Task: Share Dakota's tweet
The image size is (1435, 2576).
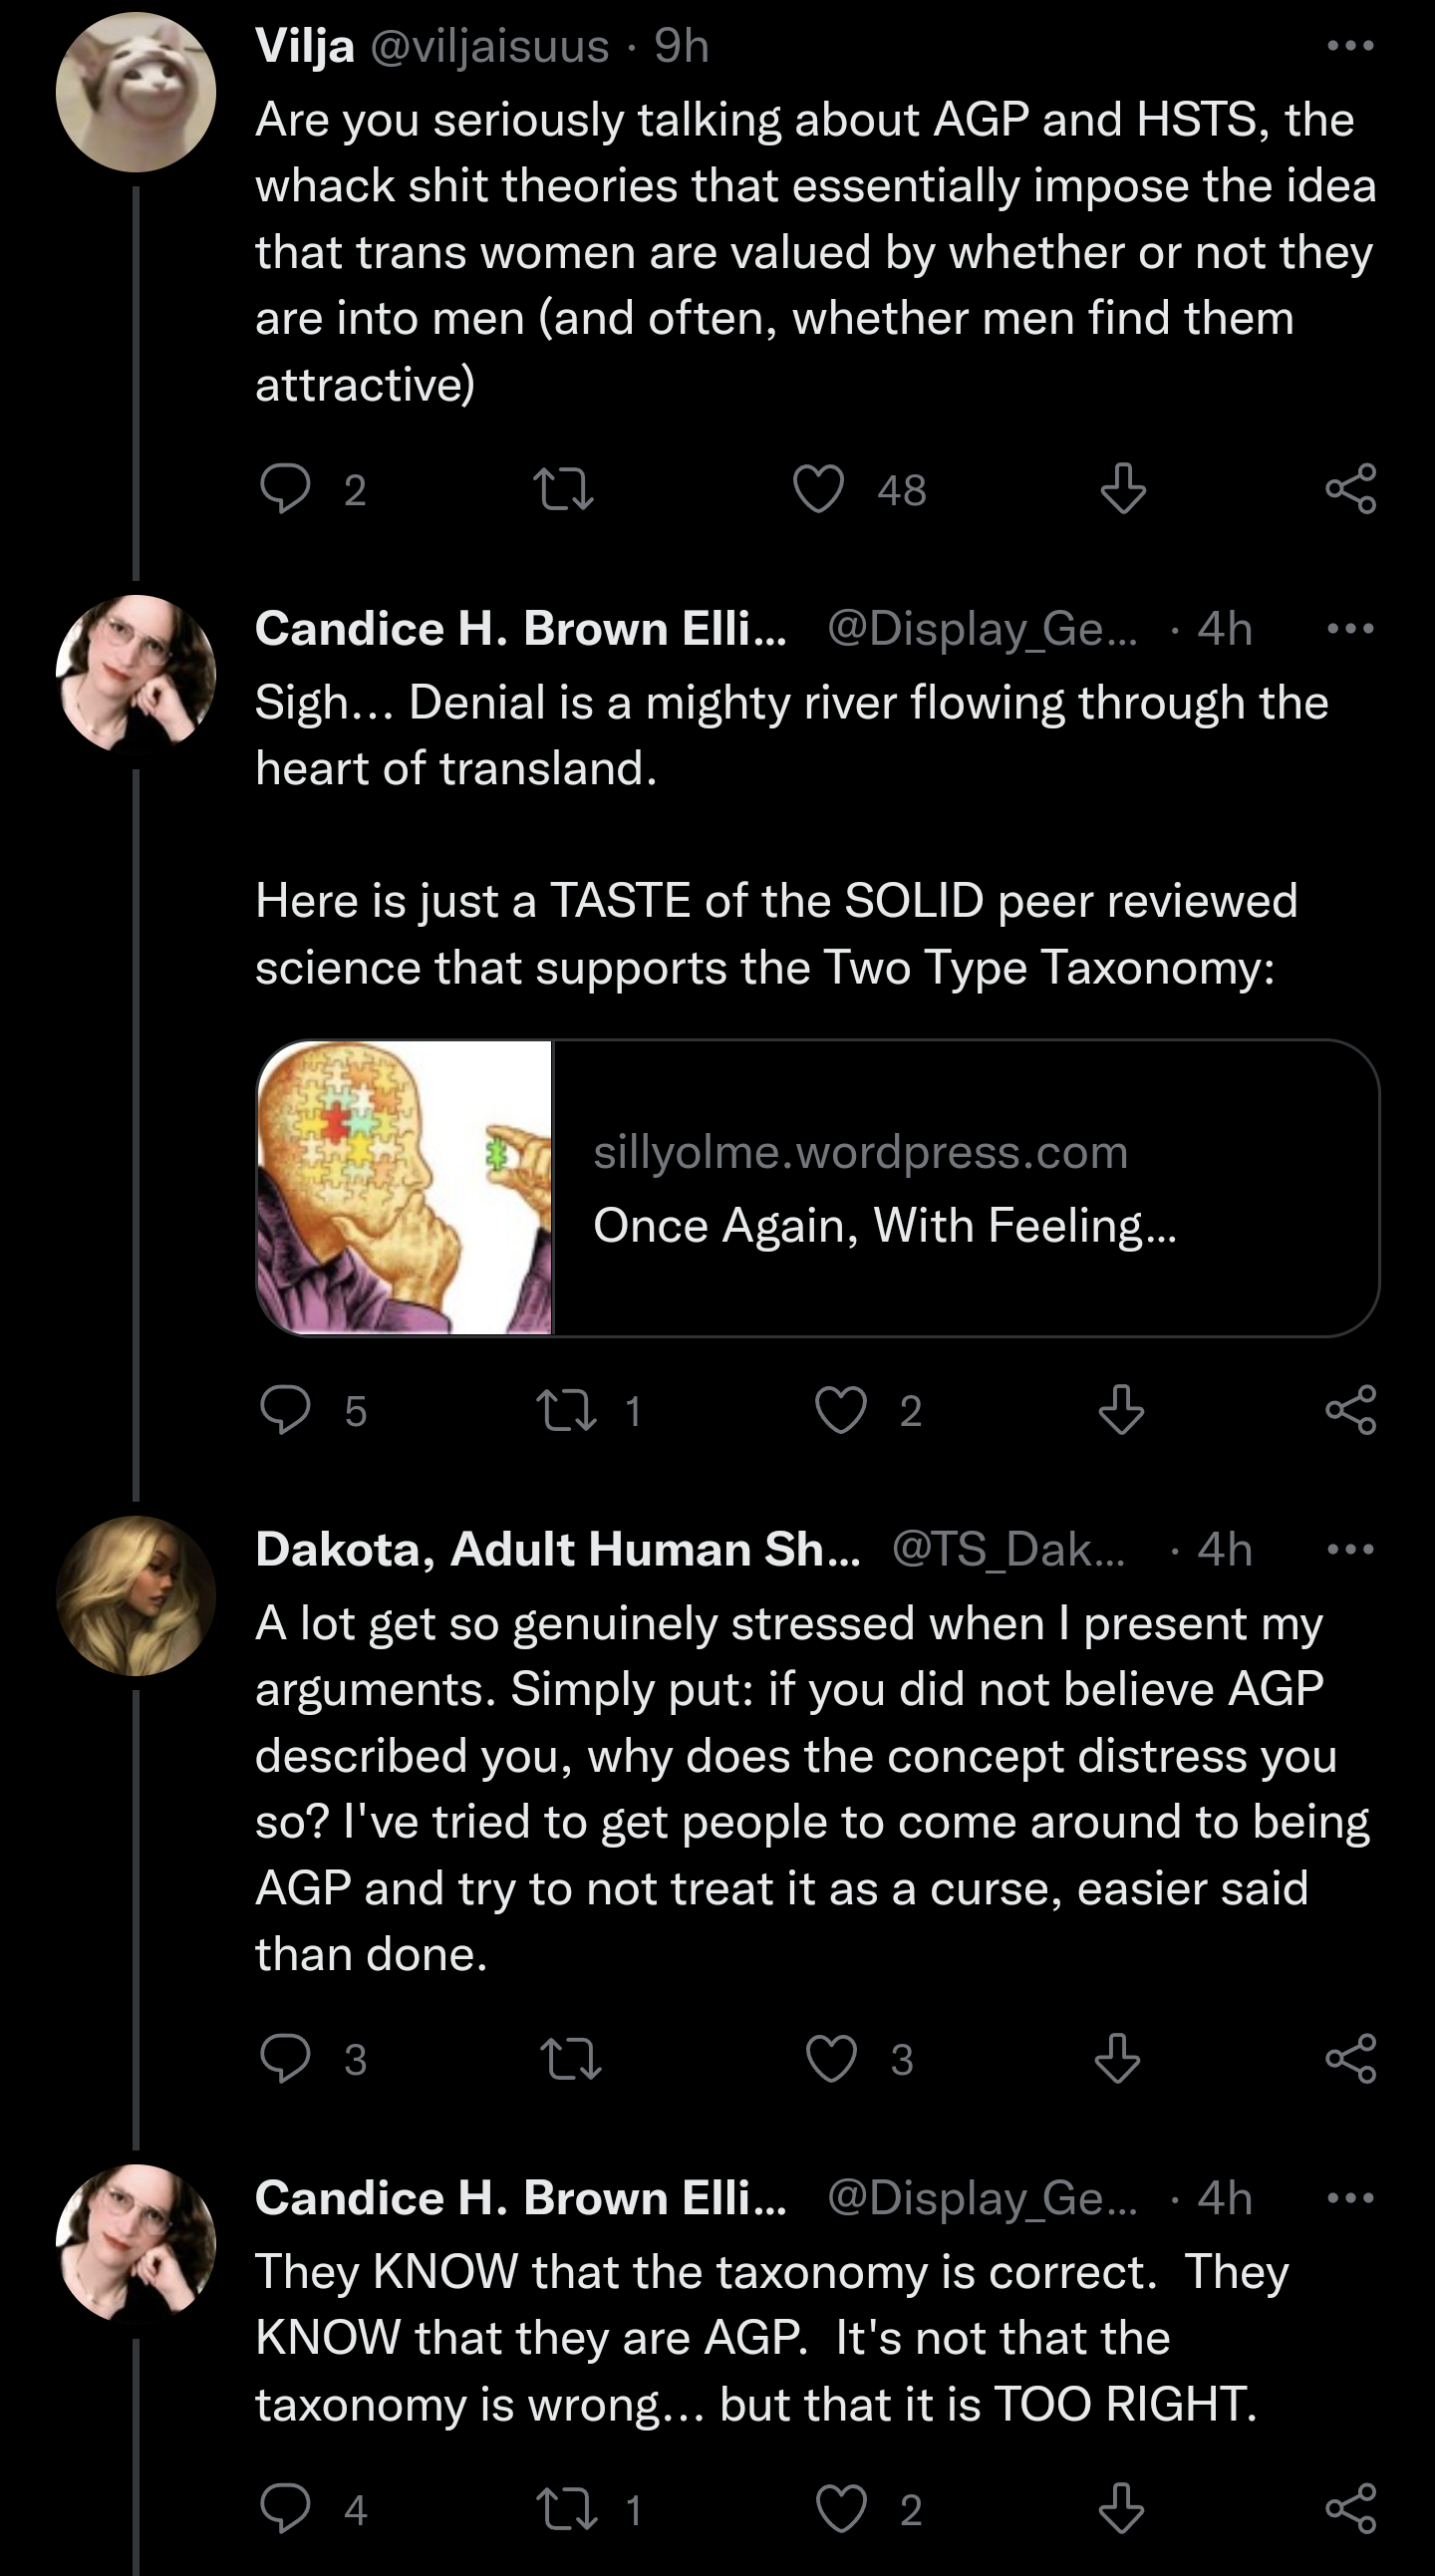Action: tap(1350, 2059)
